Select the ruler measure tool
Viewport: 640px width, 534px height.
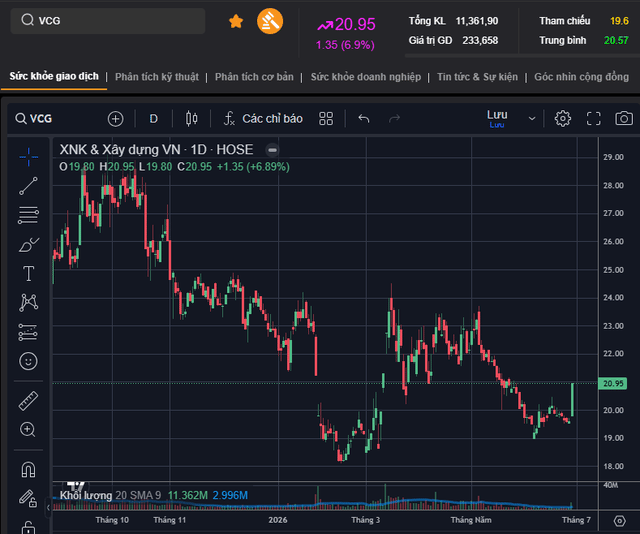coord(29,400)
